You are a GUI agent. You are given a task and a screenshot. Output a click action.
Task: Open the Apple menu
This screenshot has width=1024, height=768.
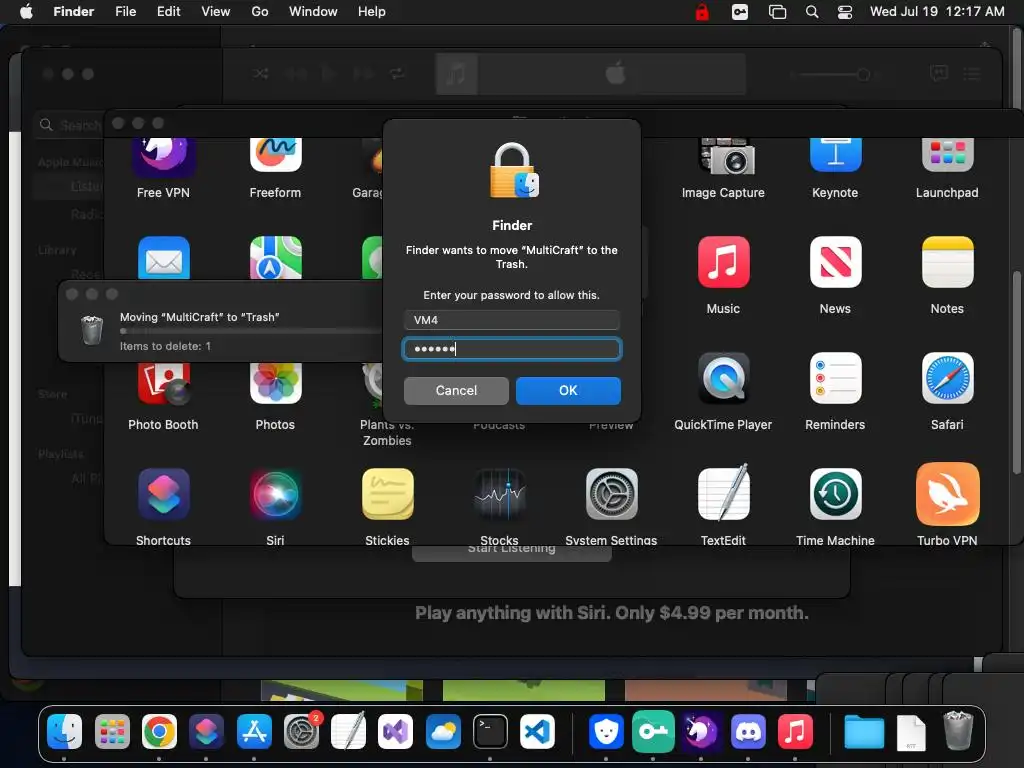pos(26,12)
